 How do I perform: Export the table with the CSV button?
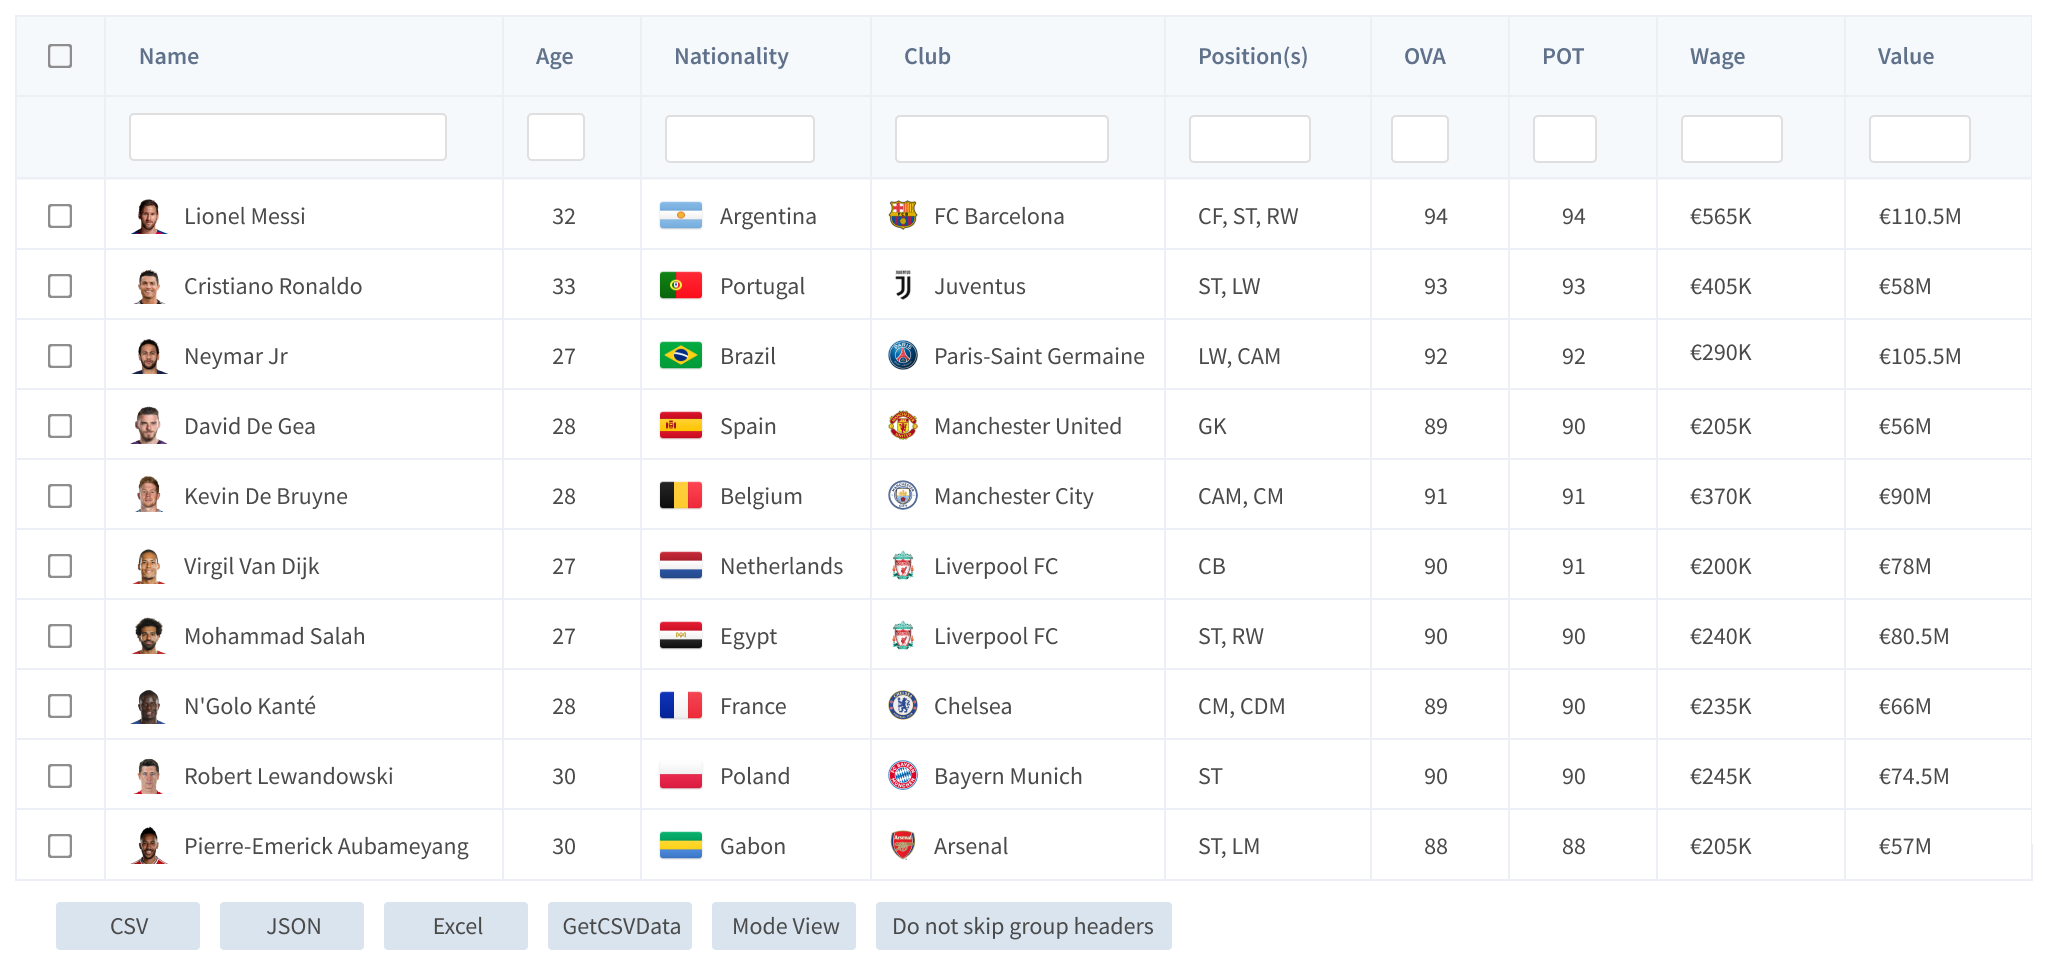click(x=128, y=926)
